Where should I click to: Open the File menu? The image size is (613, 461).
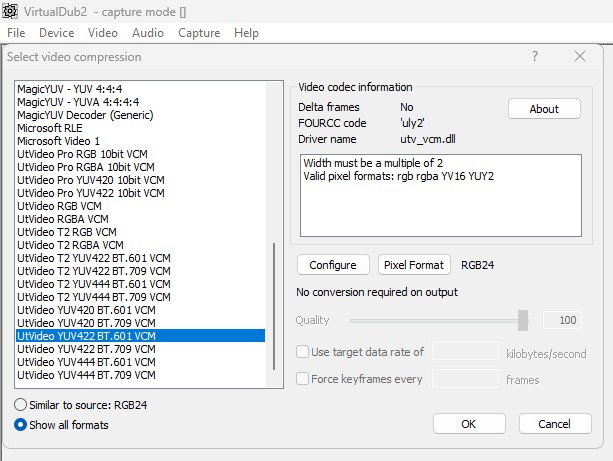[16, 33]
